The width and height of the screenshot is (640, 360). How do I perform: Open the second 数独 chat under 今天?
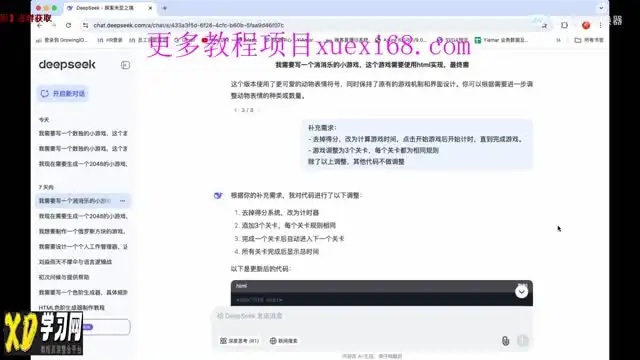point(83,149)
